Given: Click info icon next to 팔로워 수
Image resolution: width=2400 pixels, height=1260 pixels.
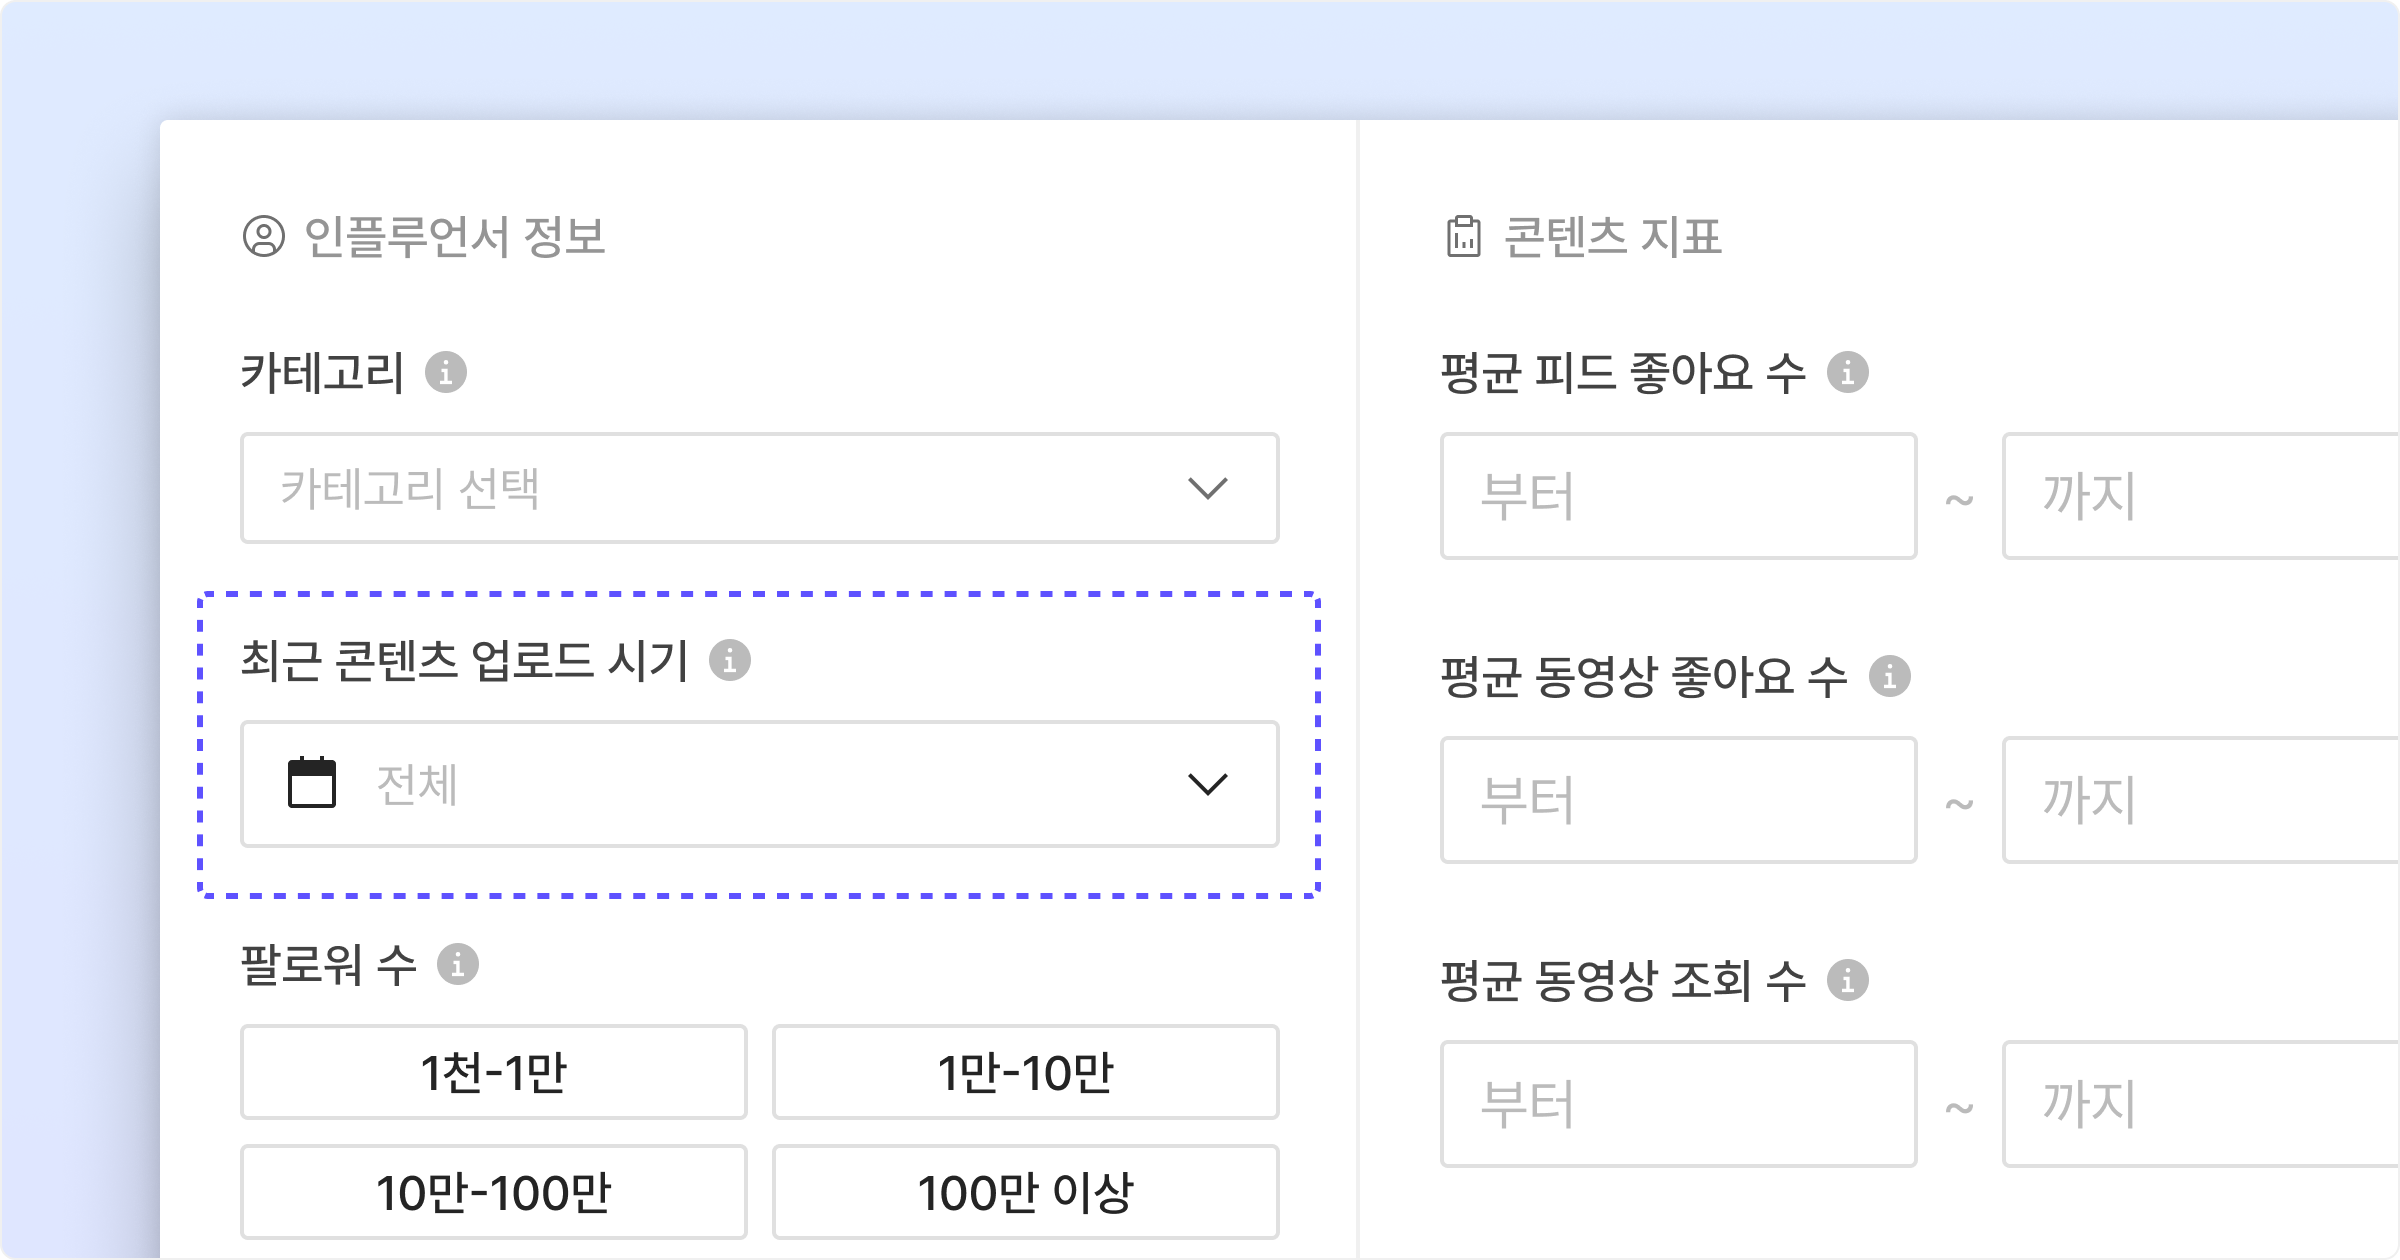Looking at the screenshot, I should pos(458,965).
